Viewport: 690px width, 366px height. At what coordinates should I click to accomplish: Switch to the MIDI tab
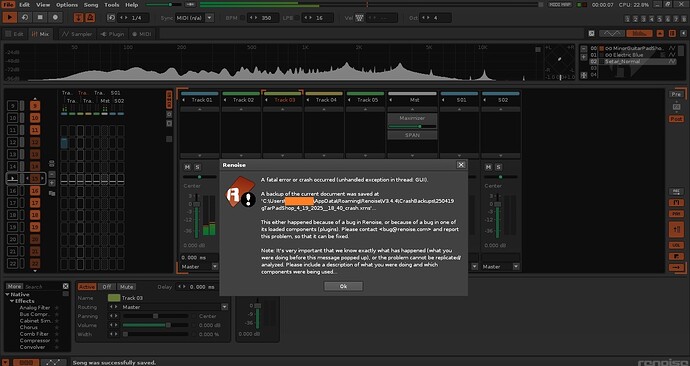[x=141, y=34]
